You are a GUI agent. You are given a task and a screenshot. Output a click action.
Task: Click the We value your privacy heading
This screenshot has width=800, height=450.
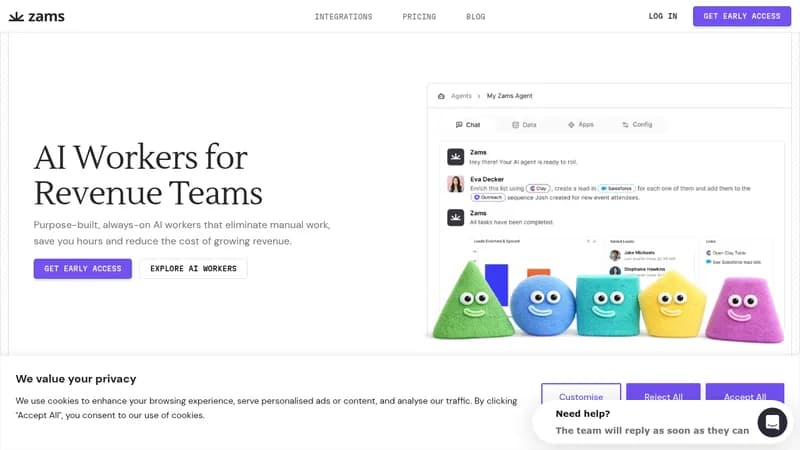tap(76, 379)
